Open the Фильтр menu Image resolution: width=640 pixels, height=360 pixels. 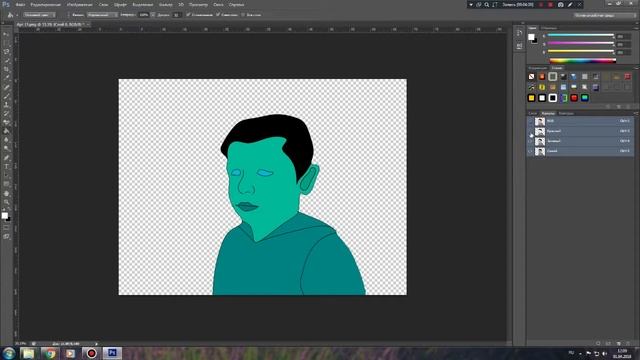point(165,5)
